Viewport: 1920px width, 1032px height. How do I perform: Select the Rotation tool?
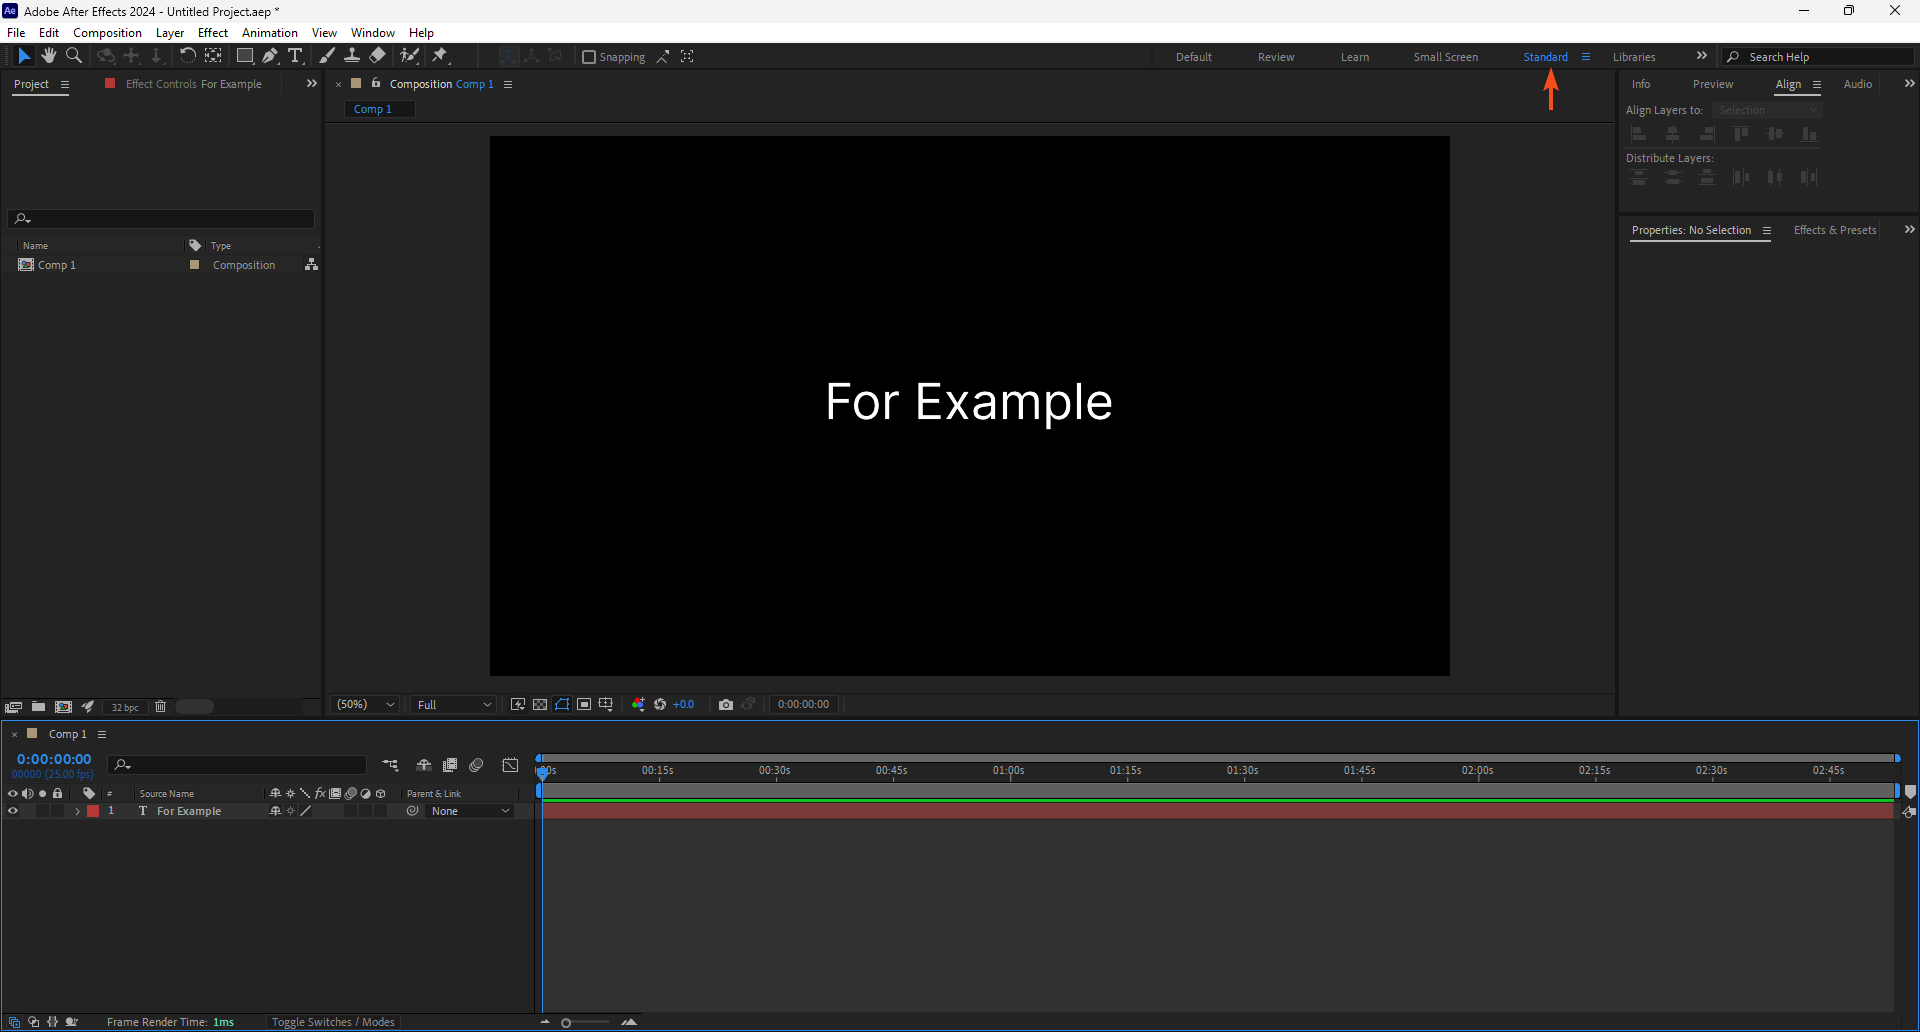(187, 56)
